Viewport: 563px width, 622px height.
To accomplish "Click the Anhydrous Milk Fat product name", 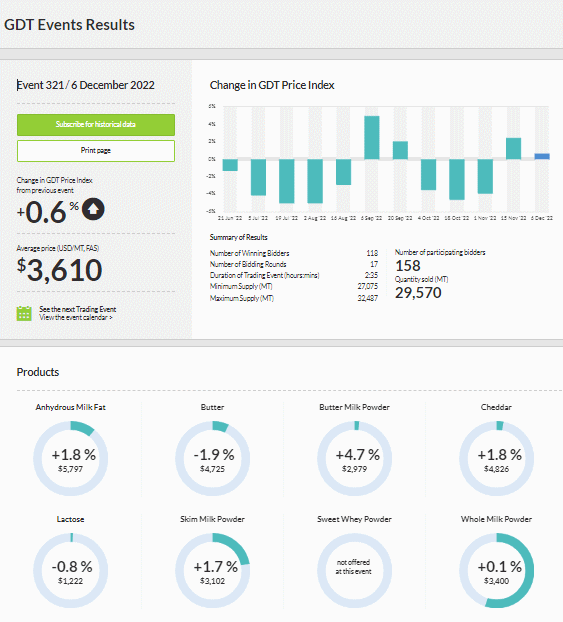I will tap(71, 407).
